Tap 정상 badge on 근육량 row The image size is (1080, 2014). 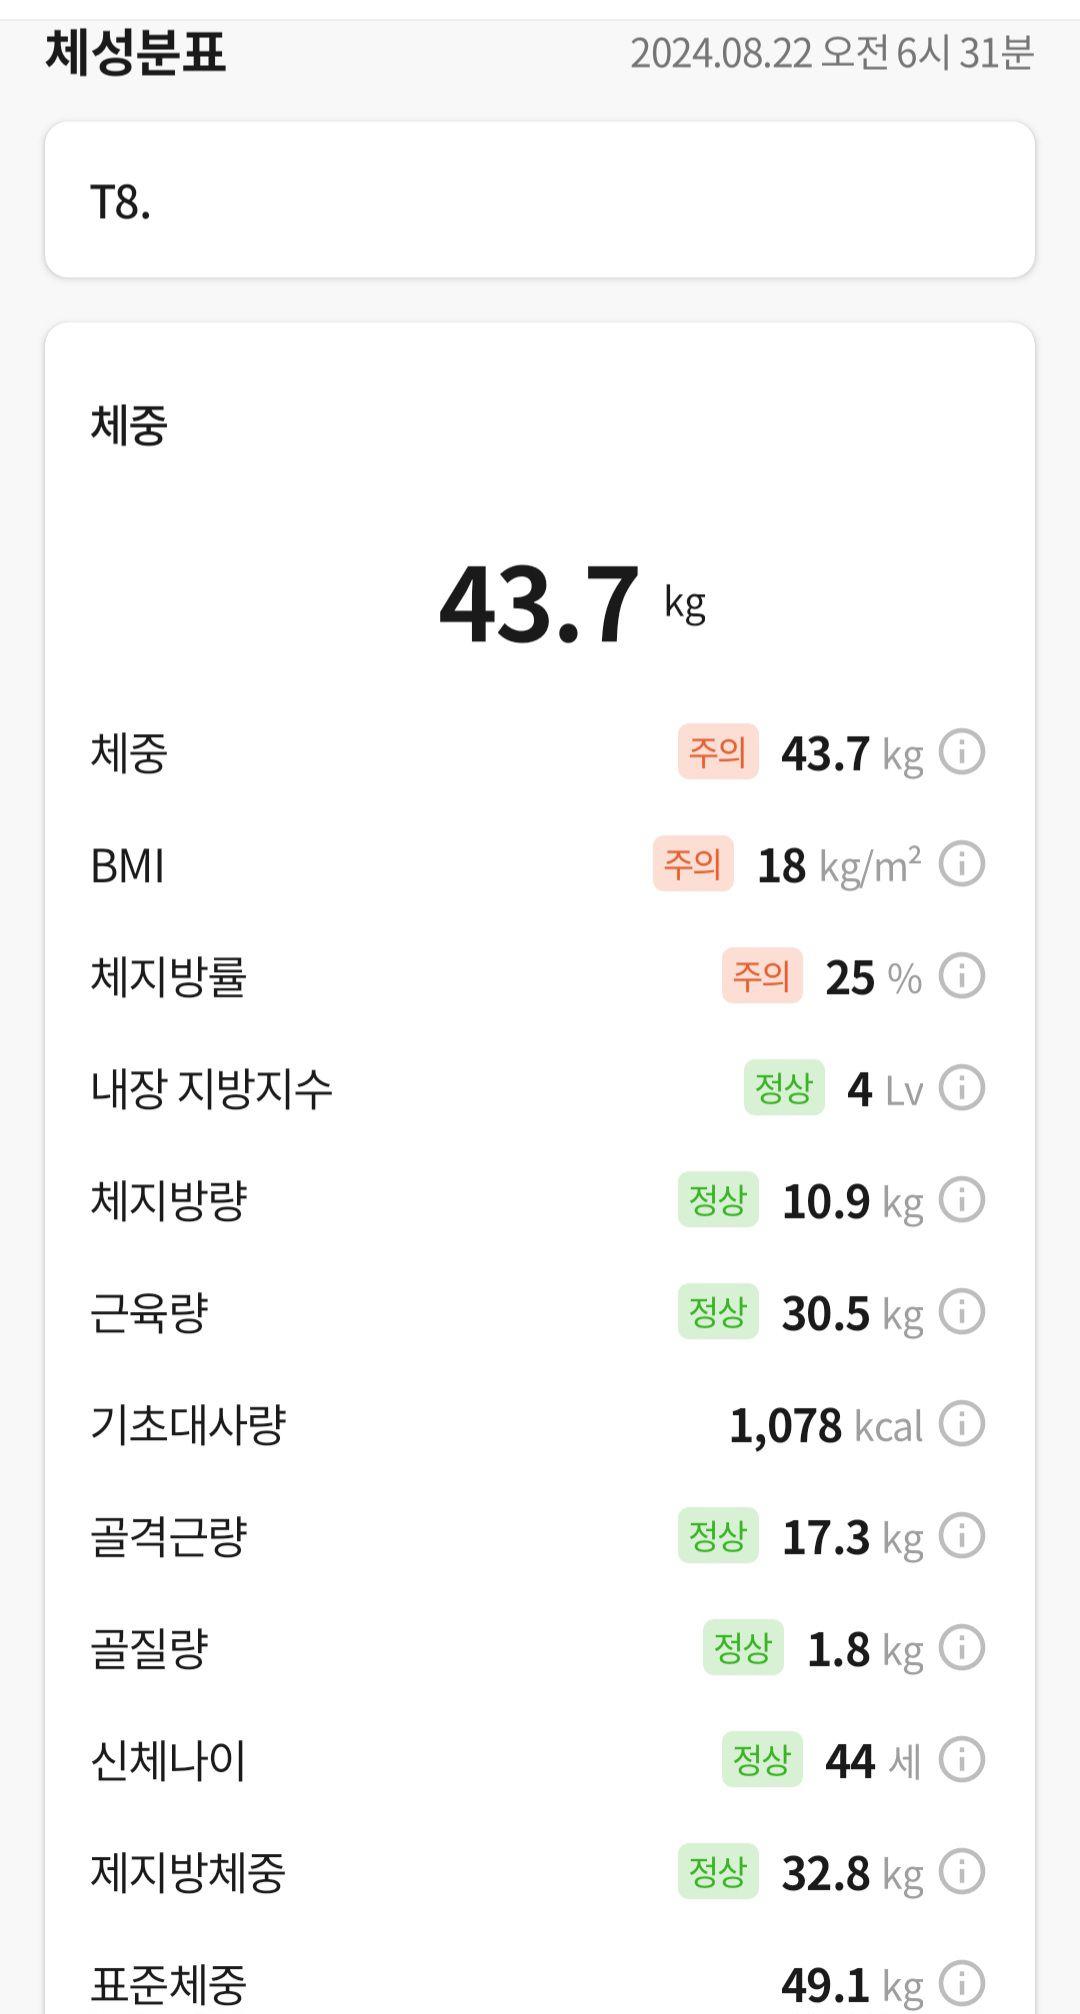(718, 1312)
